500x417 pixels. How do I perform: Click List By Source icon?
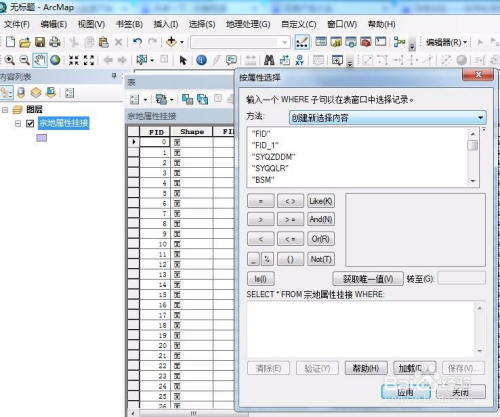click(21, 93)
